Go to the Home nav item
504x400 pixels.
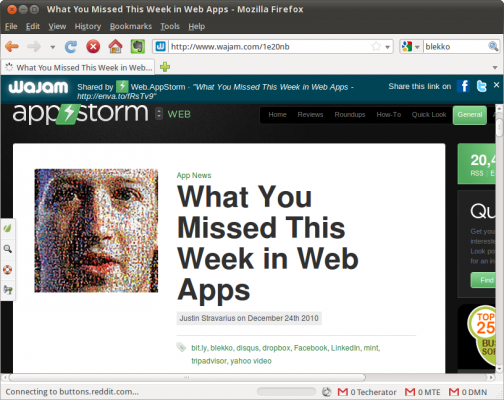point(277,115)
